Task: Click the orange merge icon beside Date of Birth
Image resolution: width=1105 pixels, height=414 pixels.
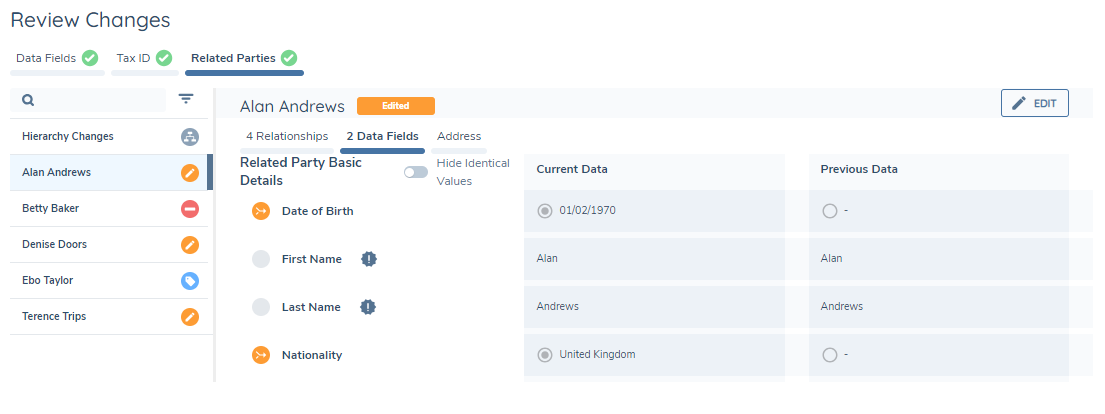Action: 261,211
